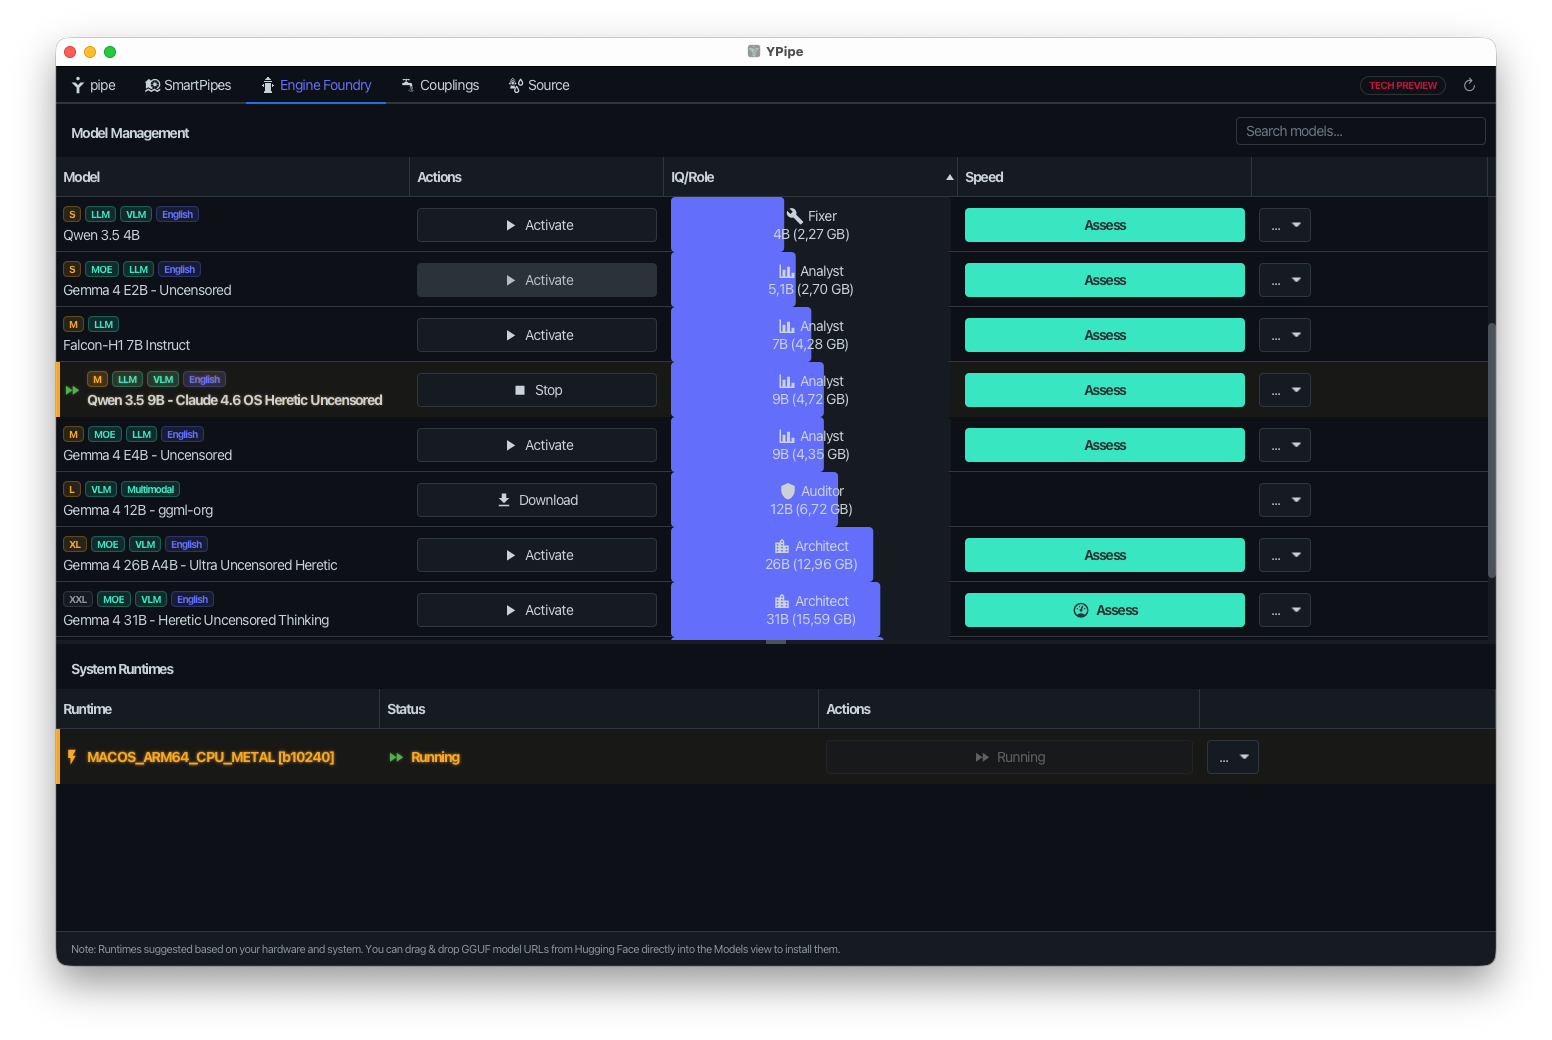Image resolution: width=1552 pixels, height=1040 pixels.
Task: Click the Speed column header
Action: tap(1104, 177)
